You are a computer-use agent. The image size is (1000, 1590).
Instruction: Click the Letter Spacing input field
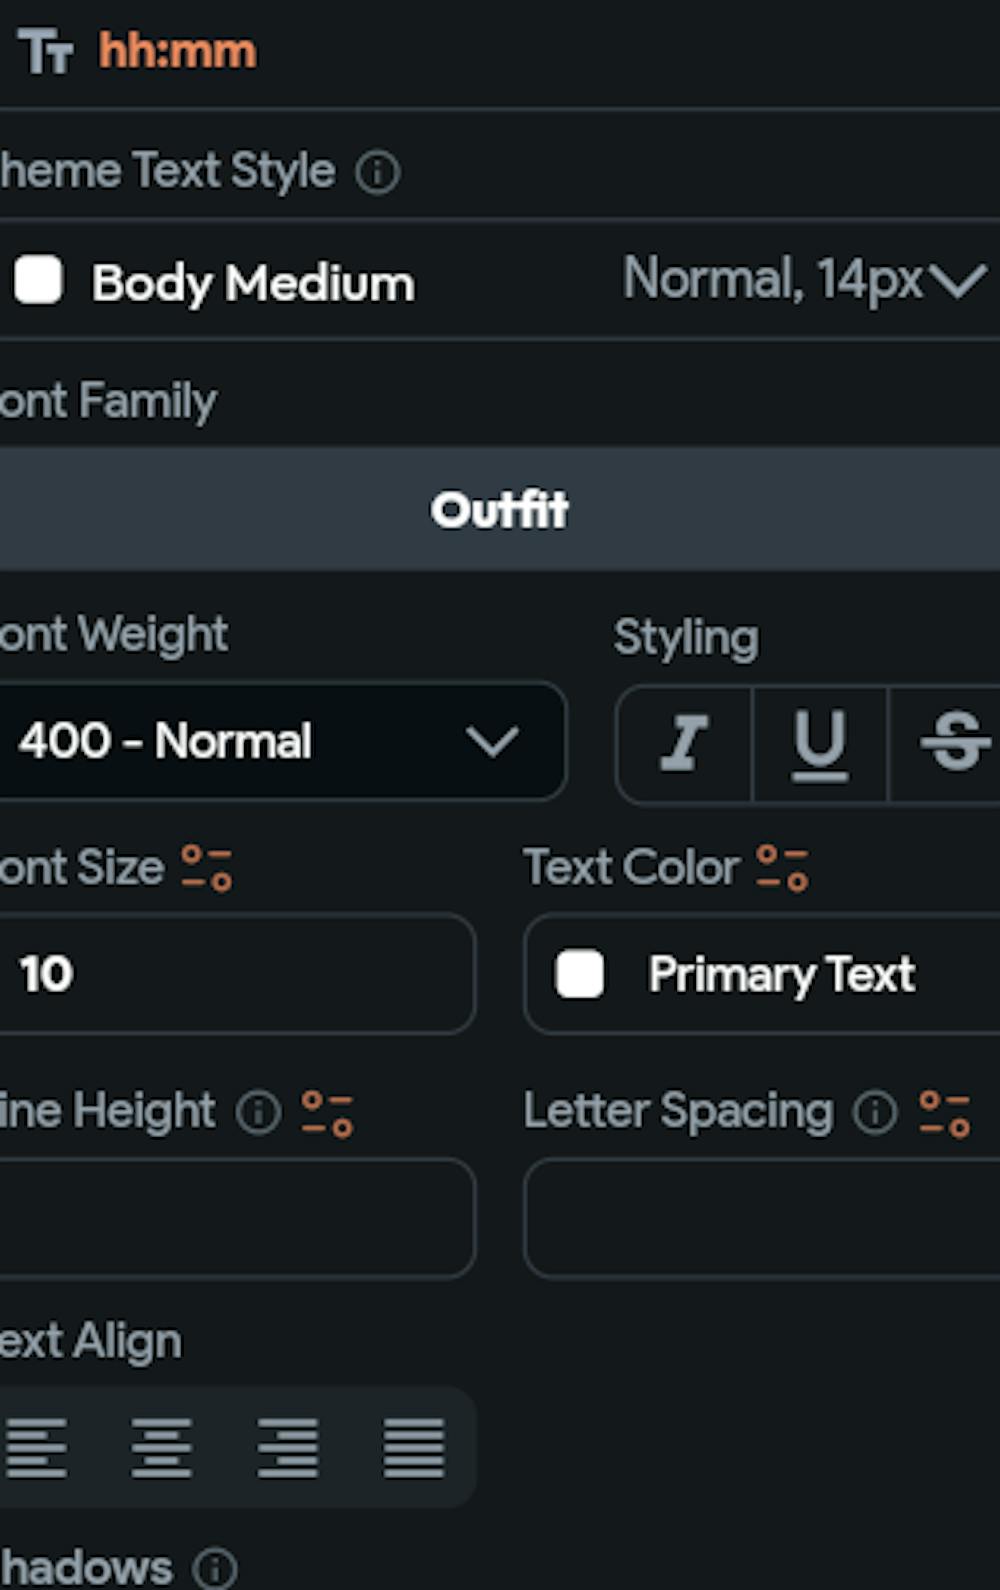click(760, 1218)
